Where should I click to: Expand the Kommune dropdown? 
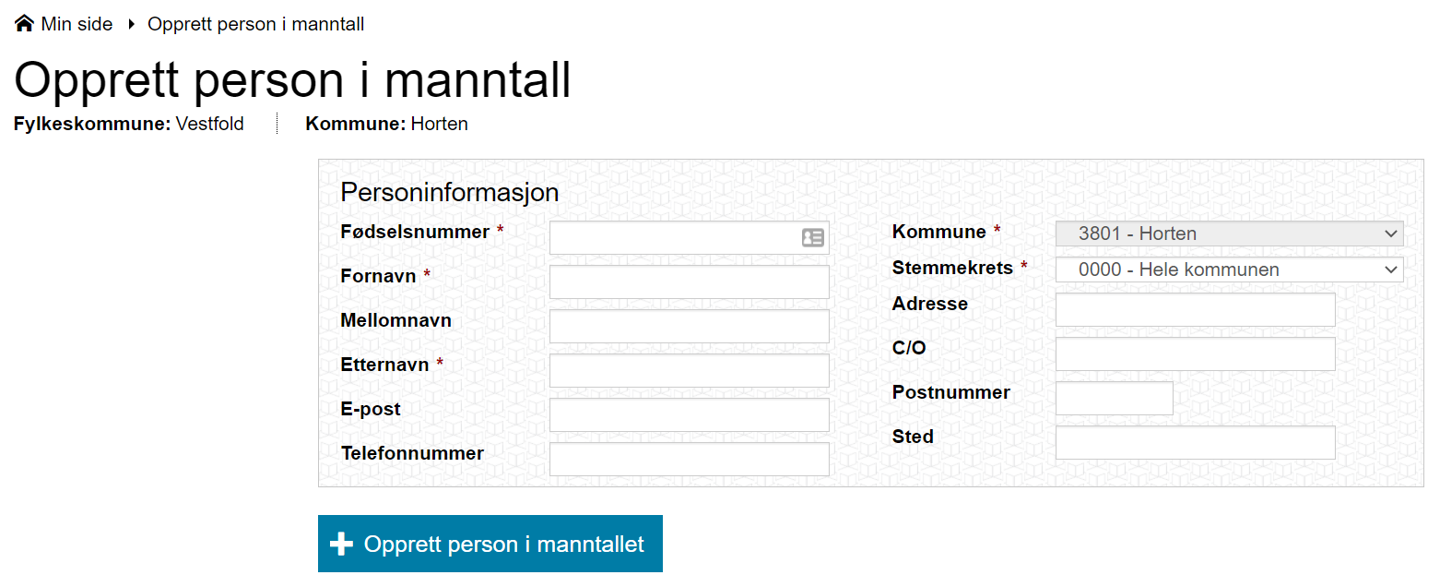tap(1229, 234)
